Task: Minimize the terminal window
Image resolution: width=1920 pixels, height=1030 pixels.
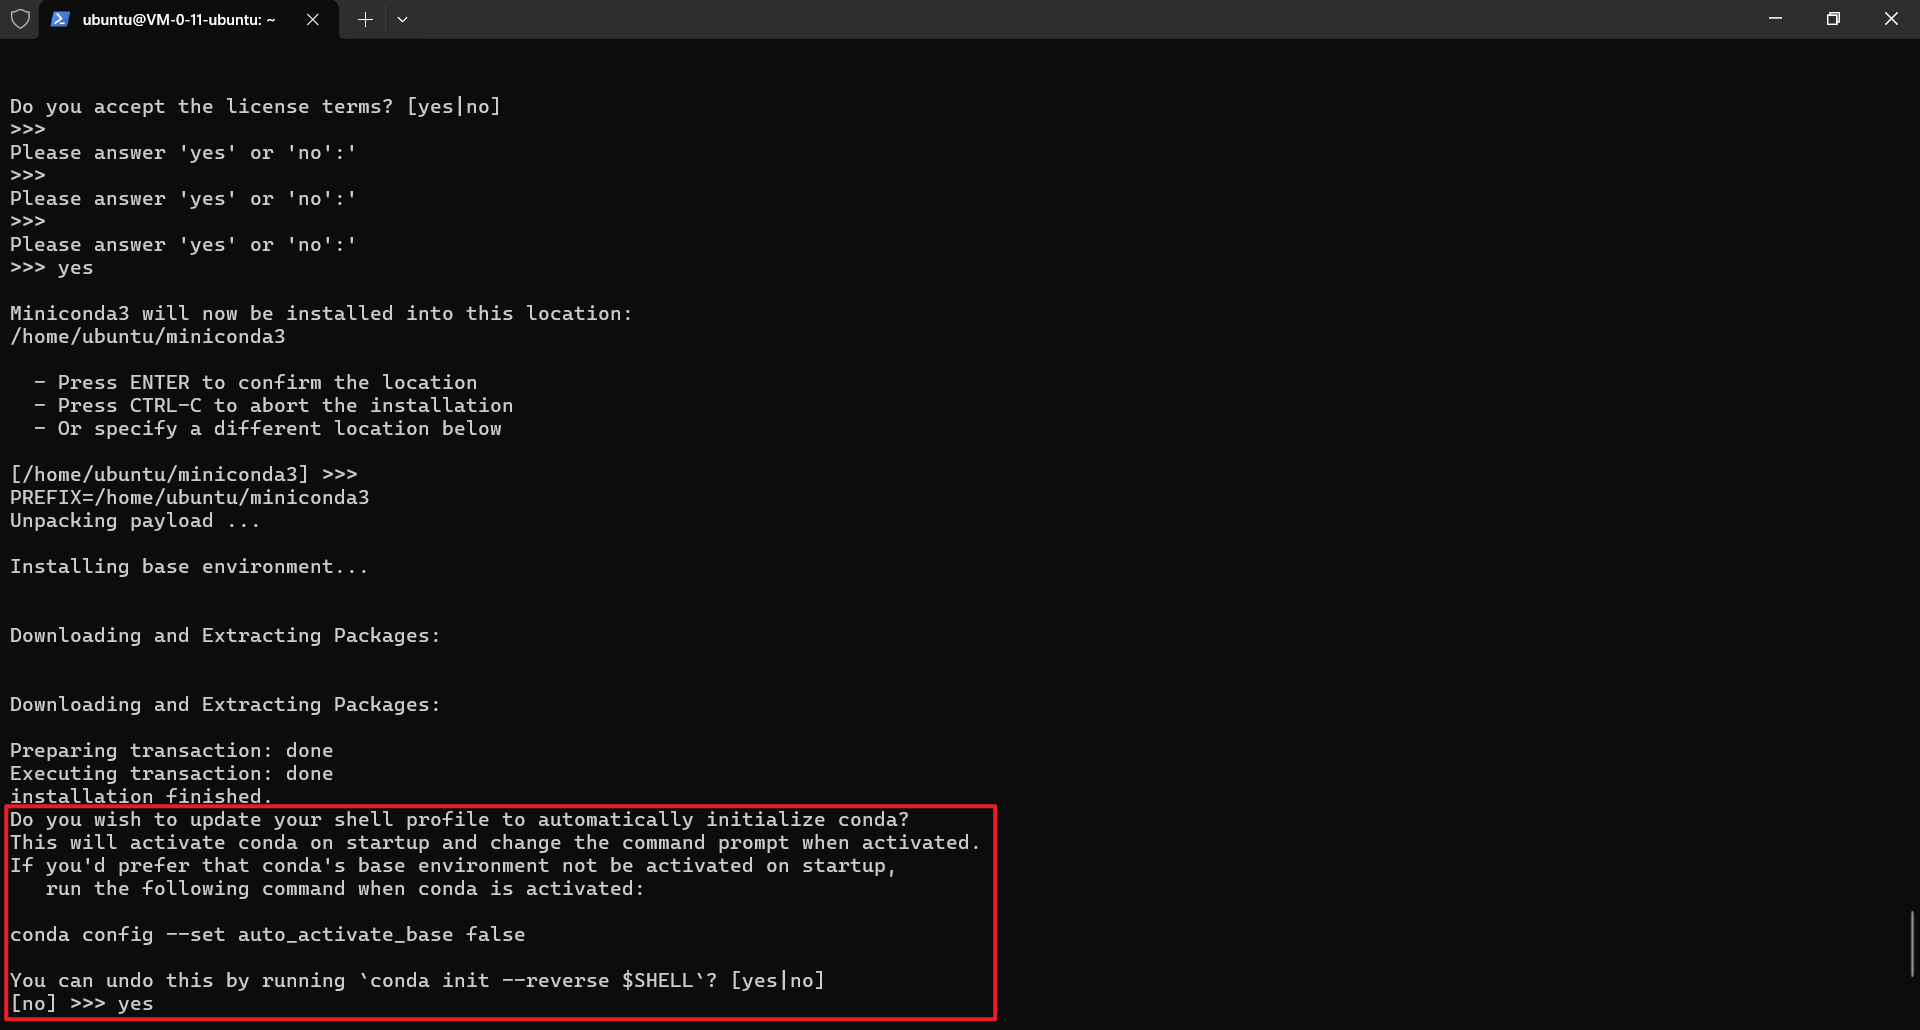Action: (1775, 19)
